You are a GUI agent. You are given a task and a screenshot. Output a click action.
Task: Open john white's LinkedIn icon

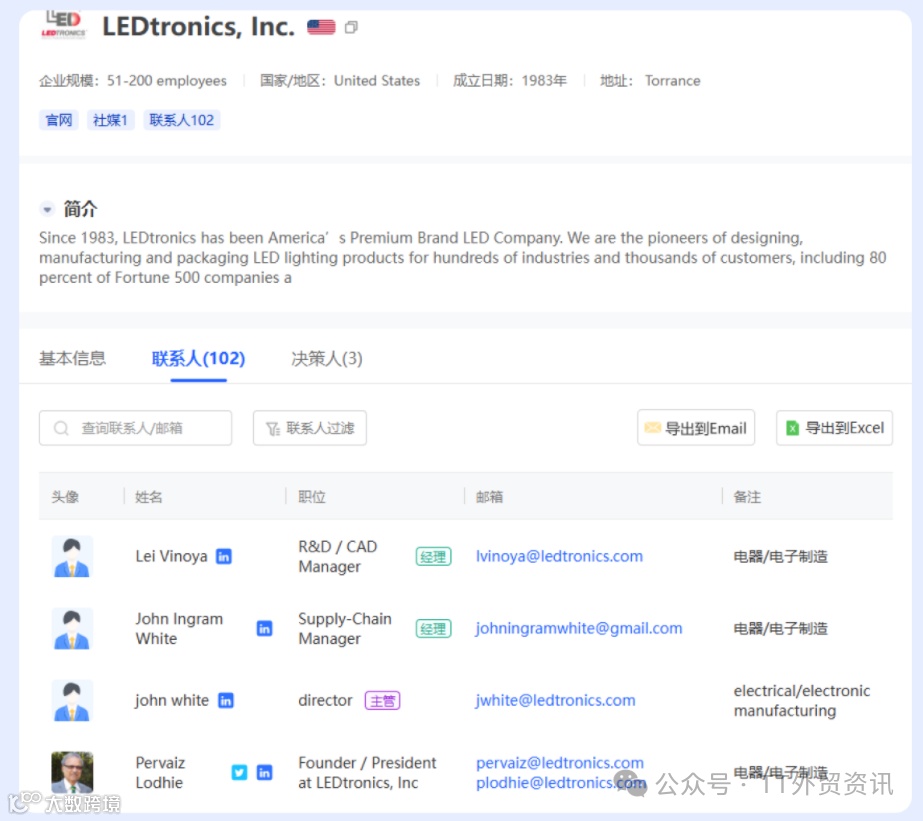coord(225,700)
